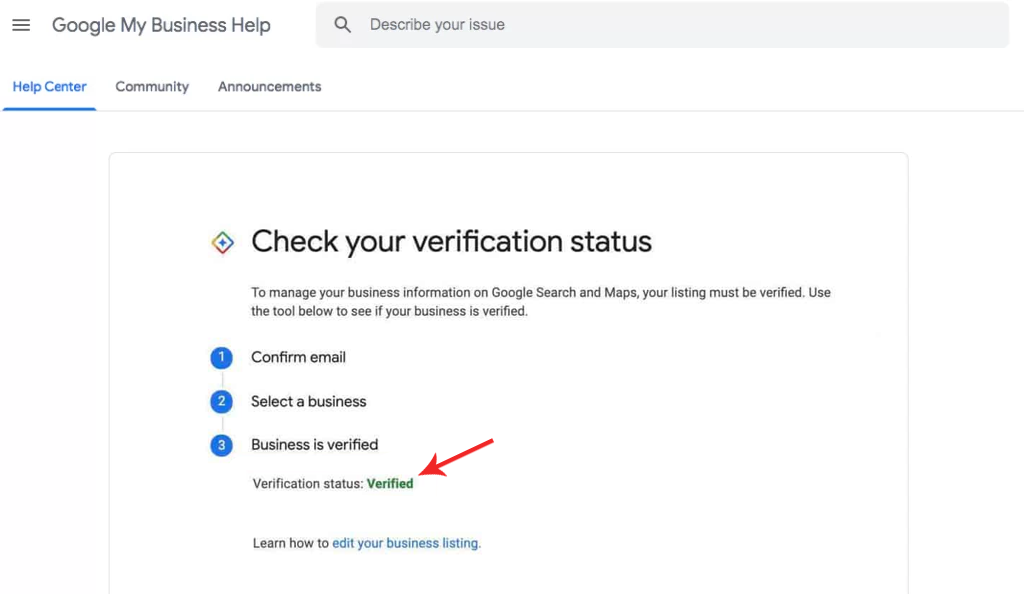Open step 1 circle for Confirm email
The image size is (1024, 594).
(x=221, y=358)
